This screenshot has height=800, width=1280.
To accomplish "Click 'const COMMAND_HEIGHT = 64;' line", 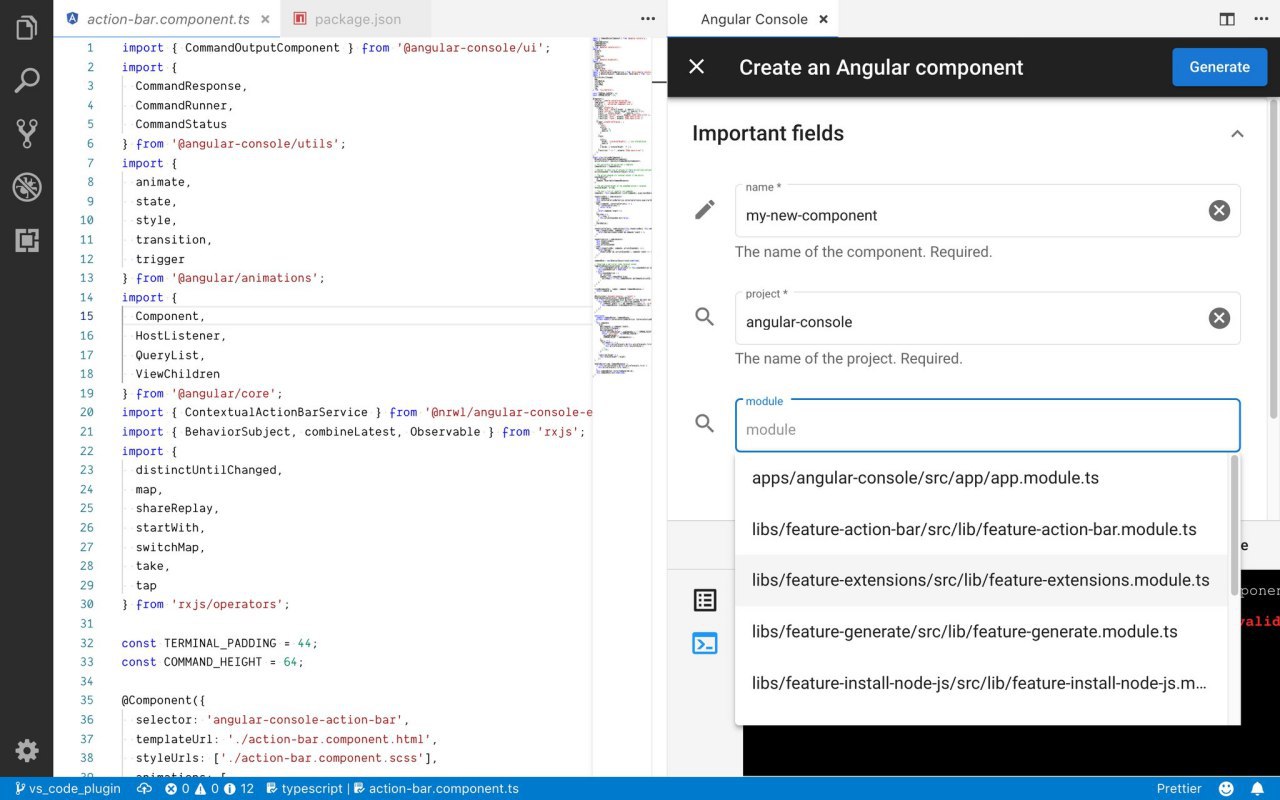I will click(212, 662).
